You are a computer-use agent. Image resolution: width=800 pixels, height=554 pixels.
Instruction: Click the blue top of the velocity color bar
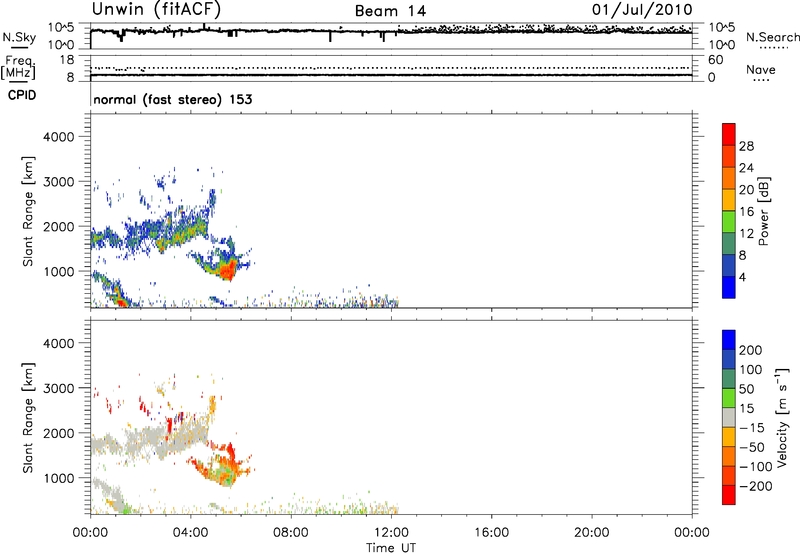click(x=729, y=339)
